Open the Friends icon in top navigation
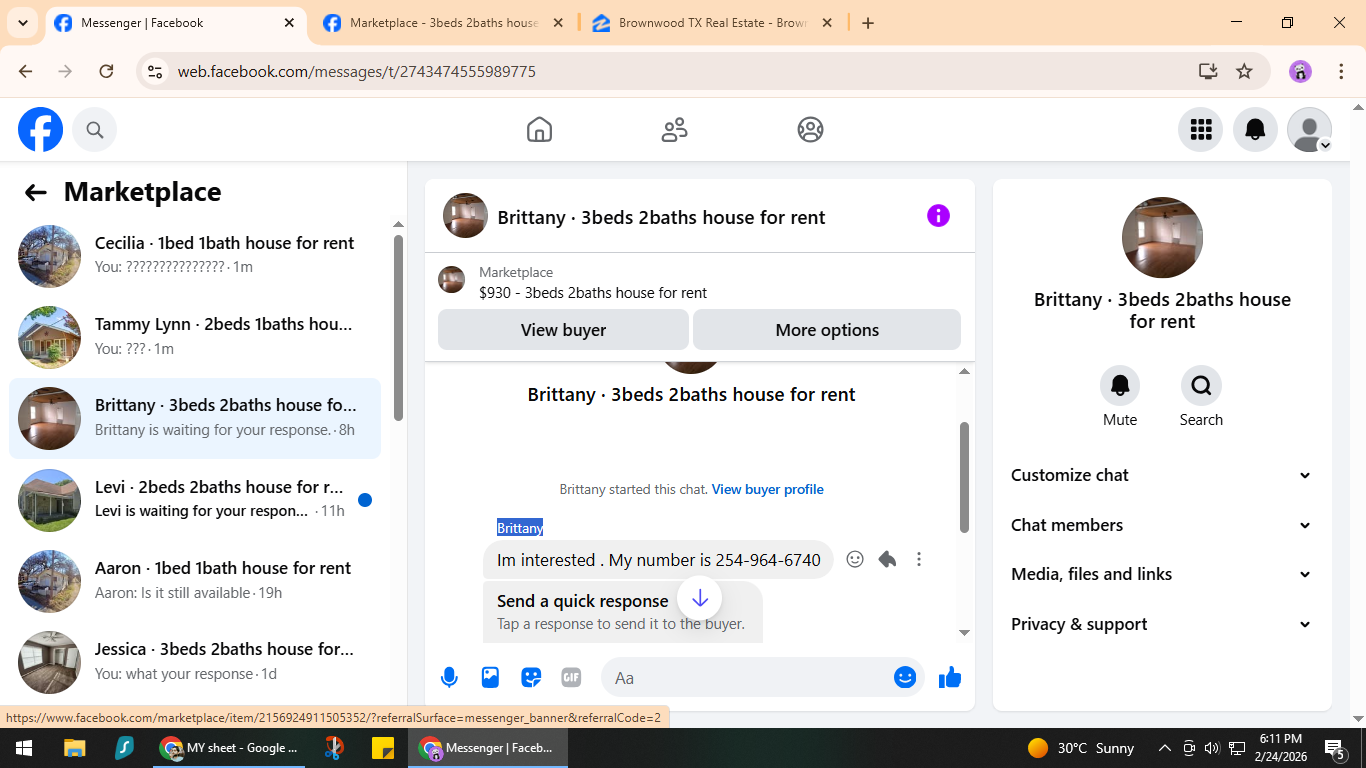Viewport: 1366px width, 768px height. coord(675,130)
